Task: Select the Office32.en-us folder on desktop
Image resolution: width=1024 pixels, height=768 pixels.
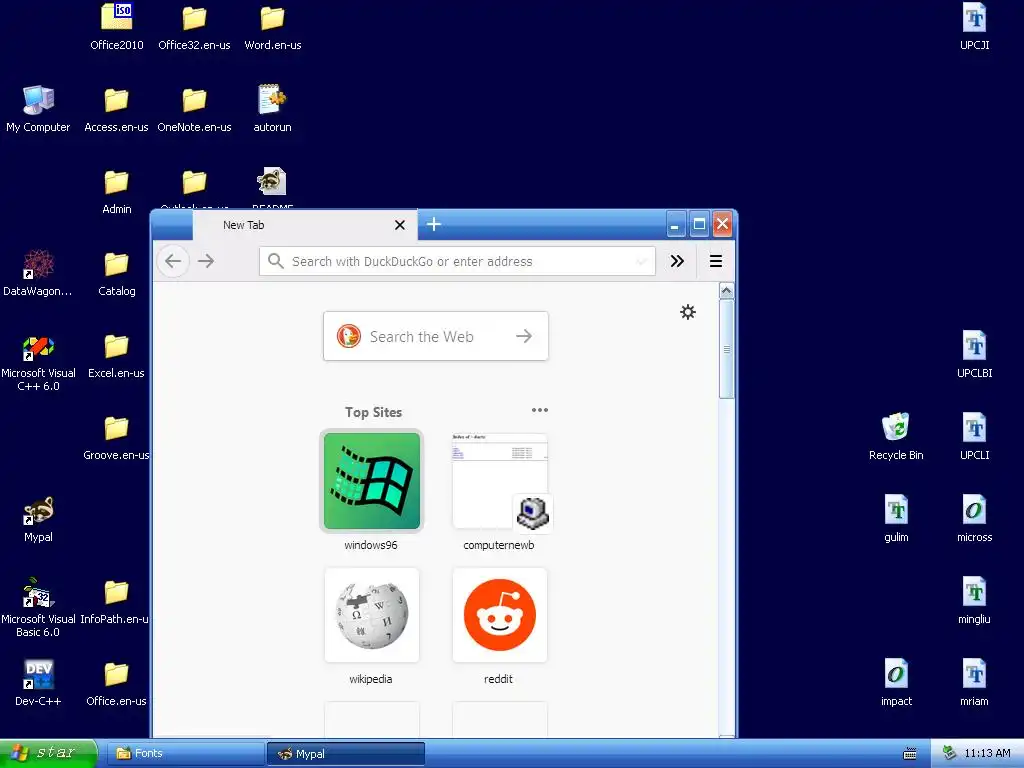Action: point(194,18)
